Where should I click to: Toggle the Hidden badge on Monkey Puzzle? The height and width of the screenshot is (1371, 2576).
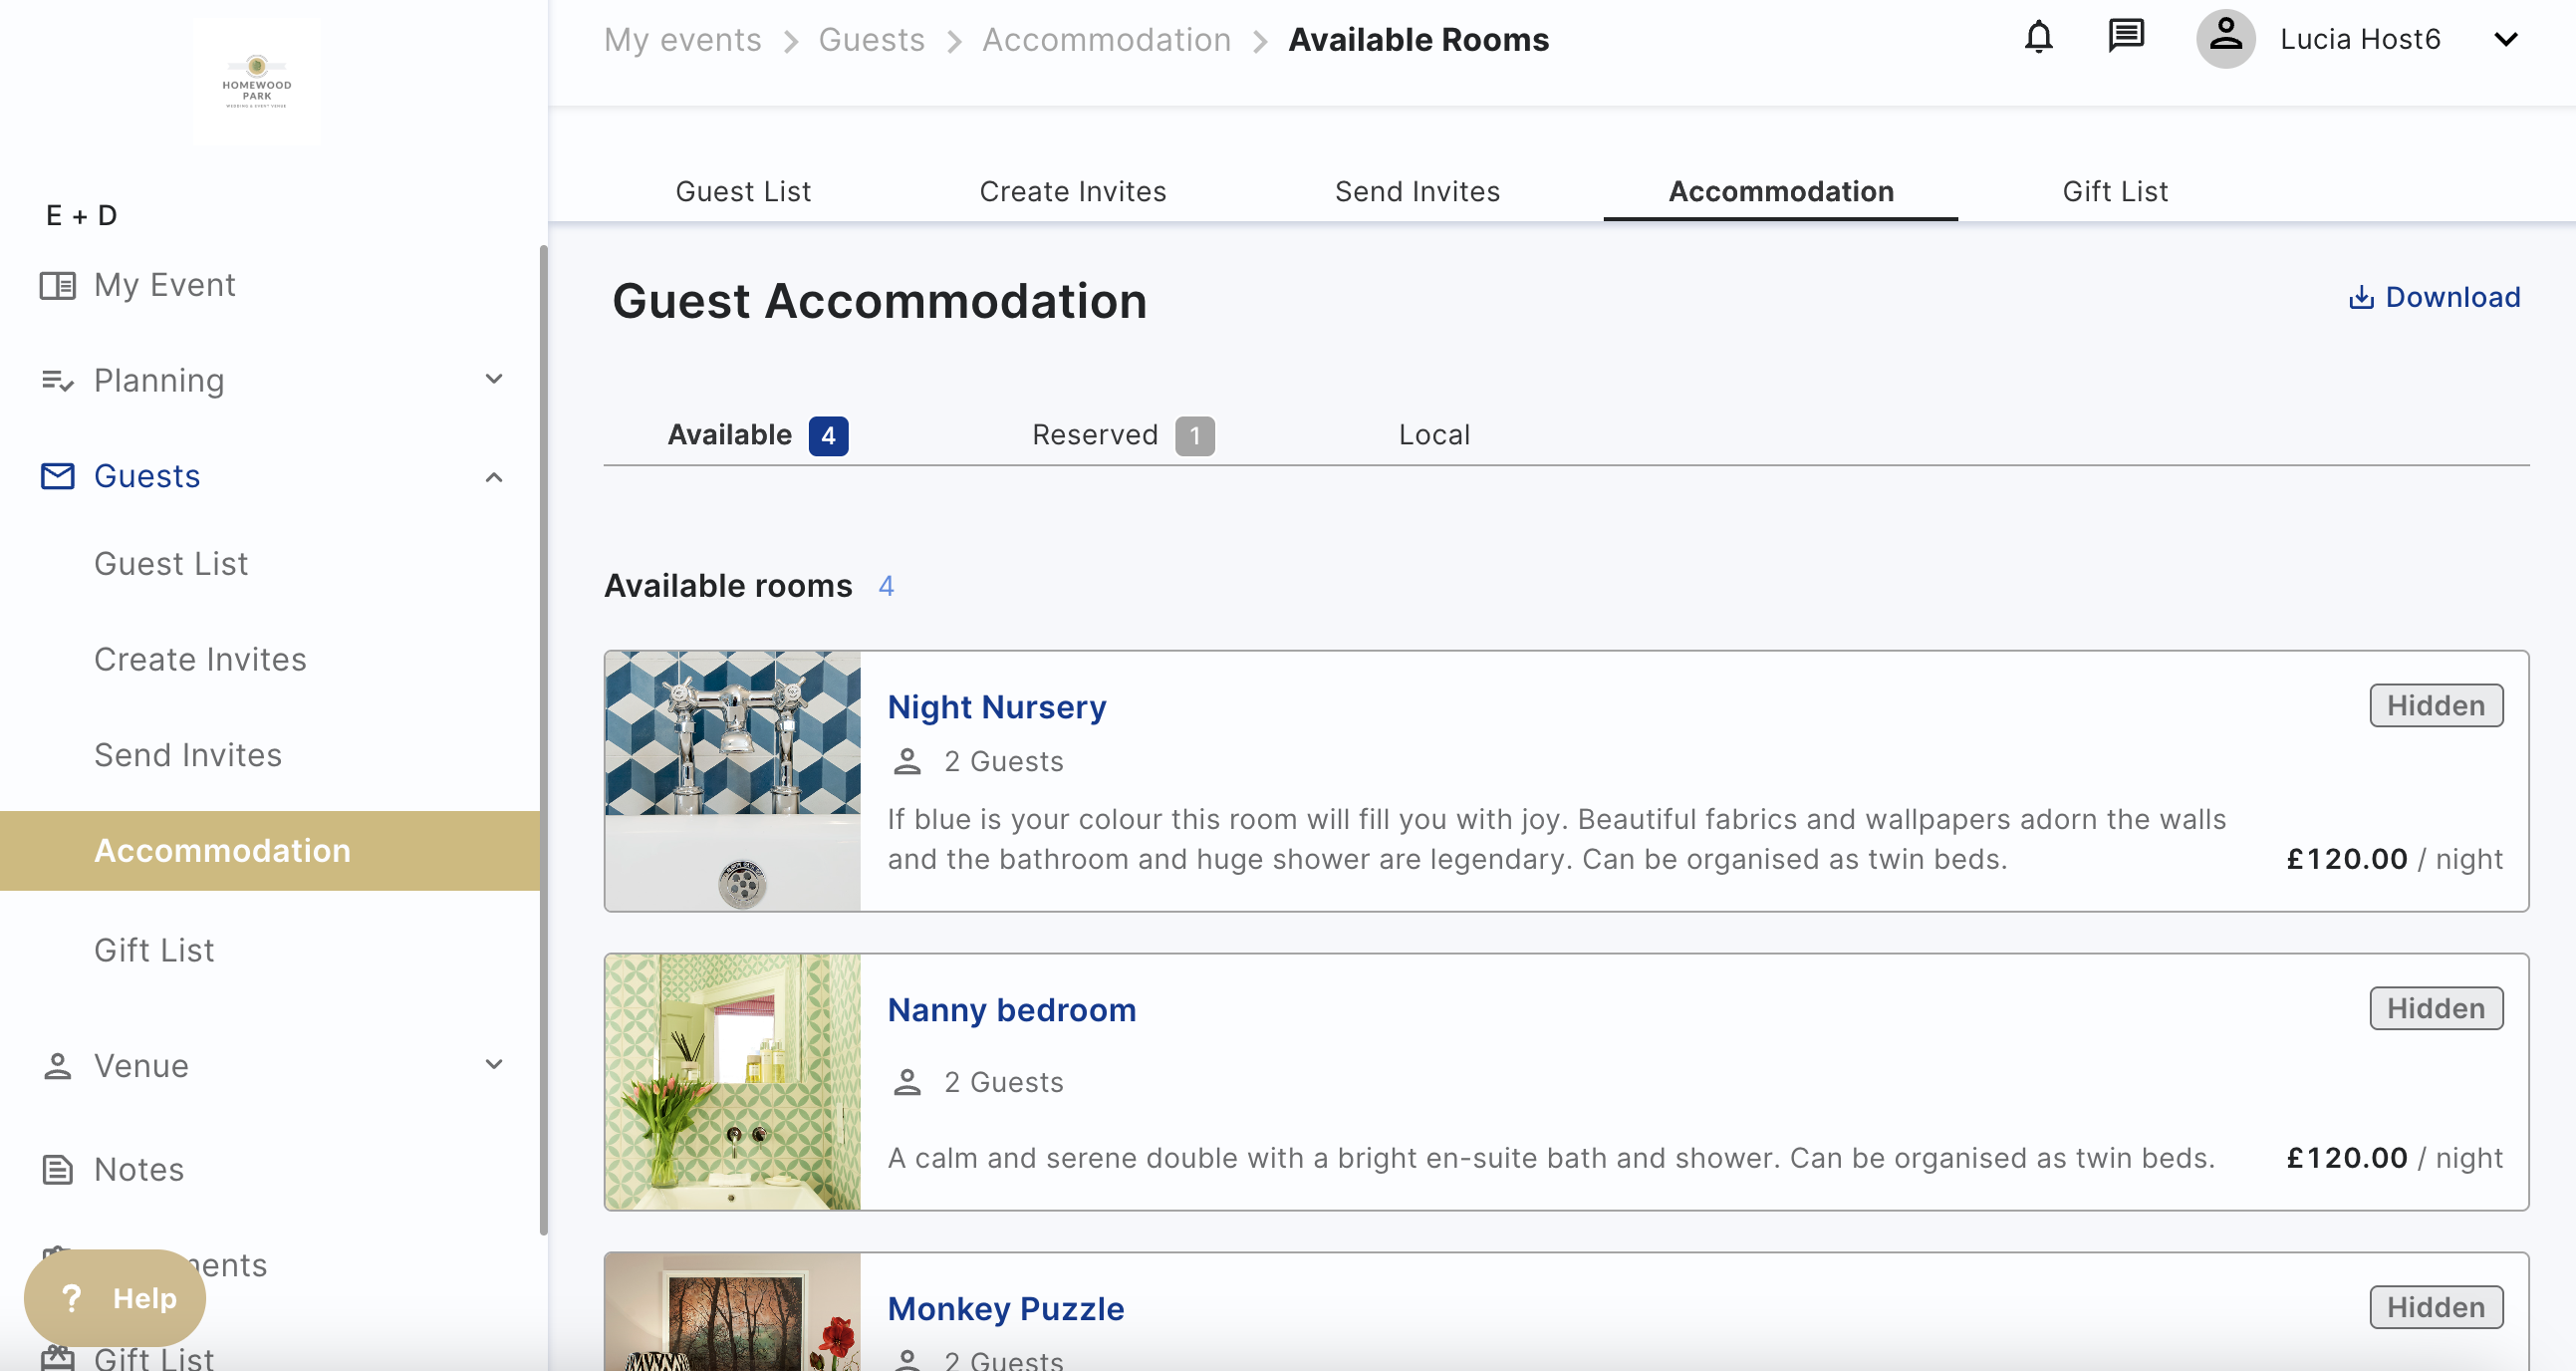pyautogui.click(x=2435, y=1307)
